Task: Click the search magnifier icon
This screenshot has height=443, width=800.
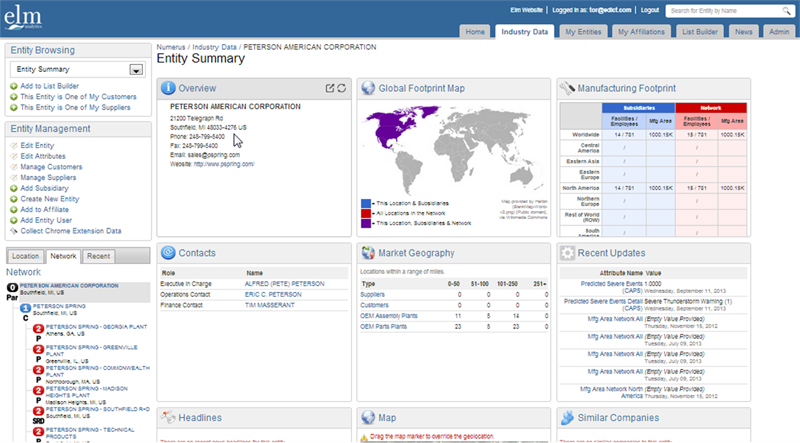Action: click(x=787, y=11)
